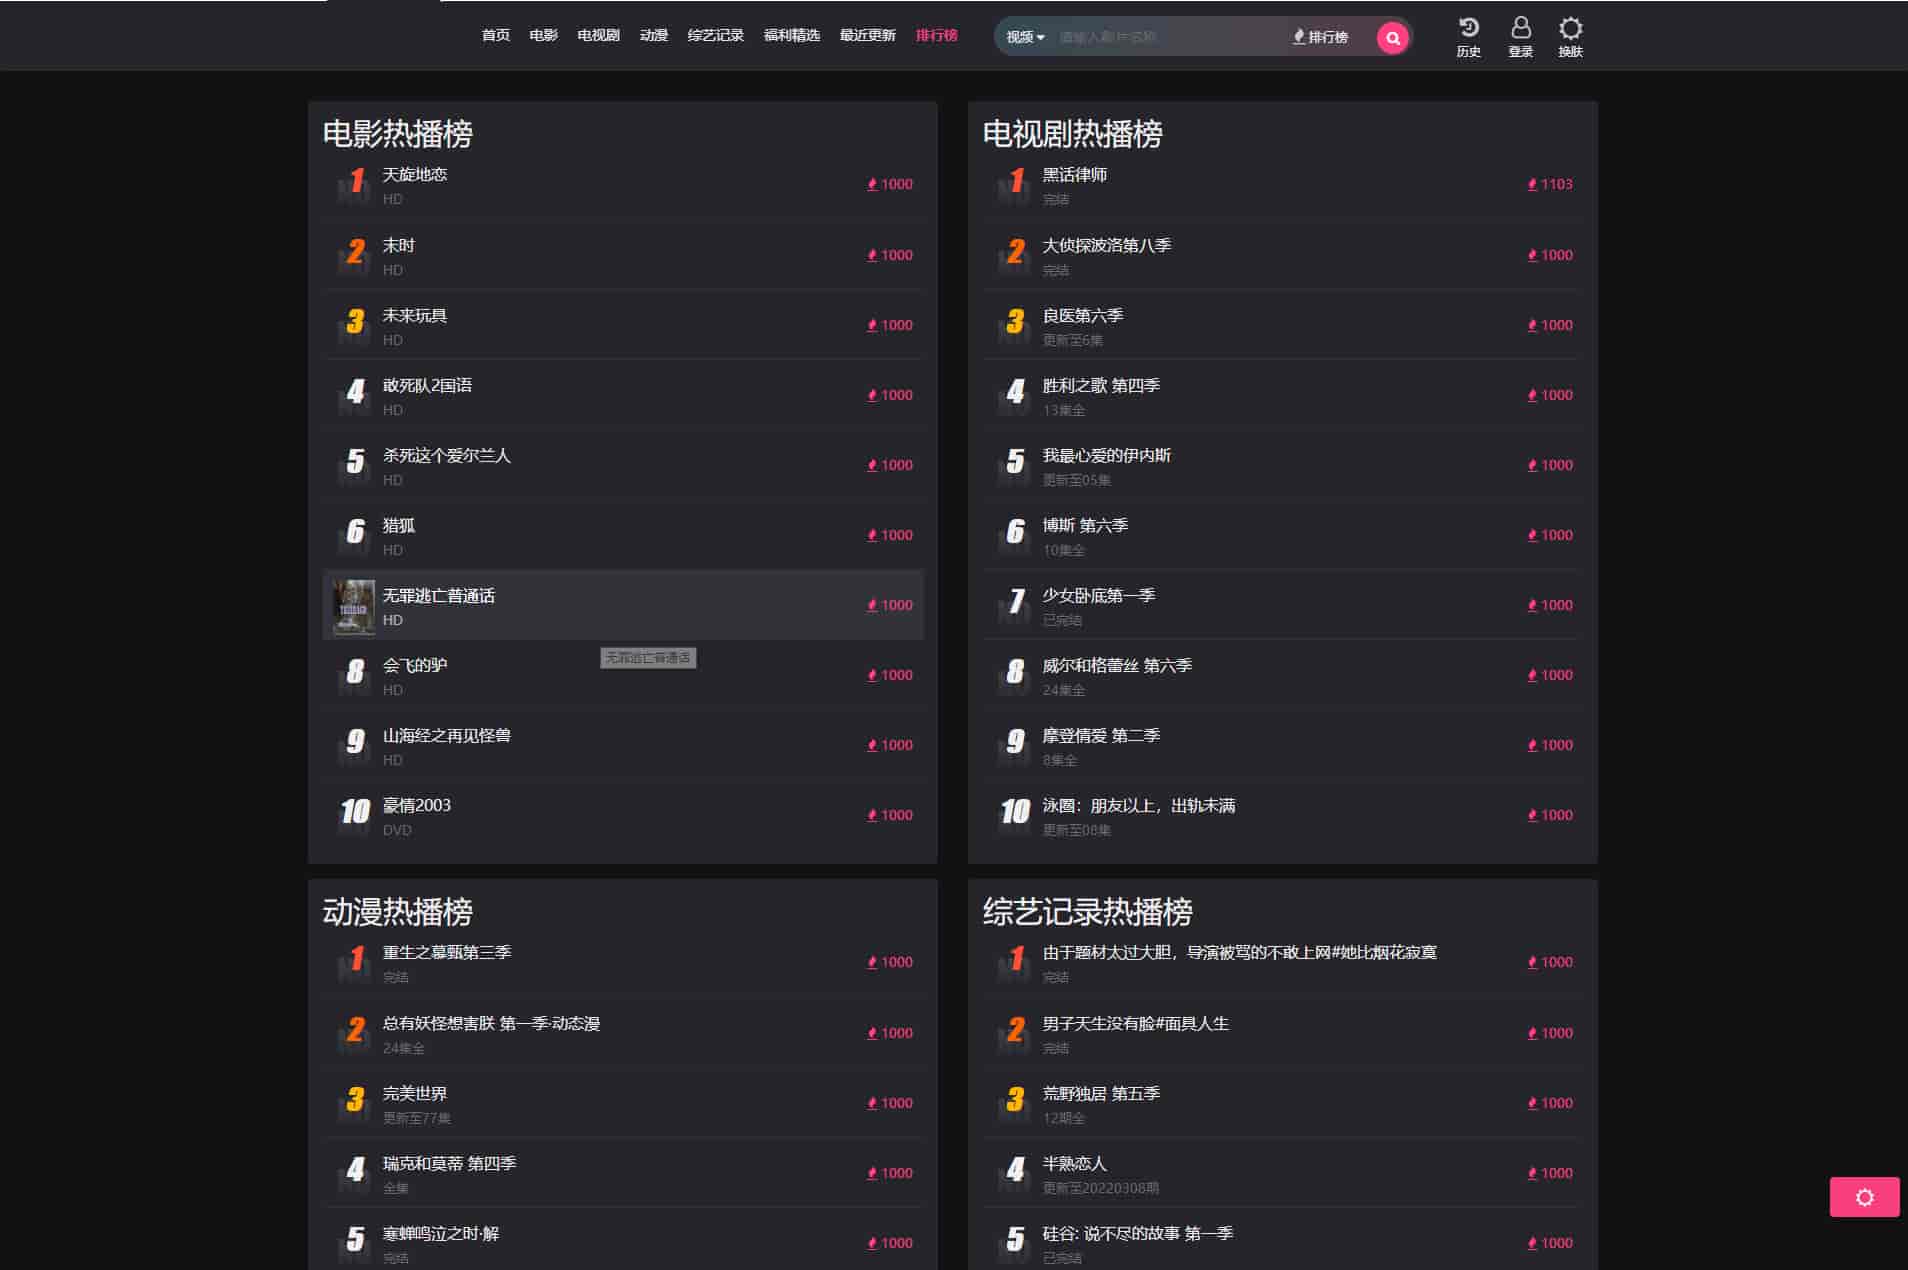Click the 动漫热播榜 section heading
The image size is (1908, 1270).
pos(397,911)
